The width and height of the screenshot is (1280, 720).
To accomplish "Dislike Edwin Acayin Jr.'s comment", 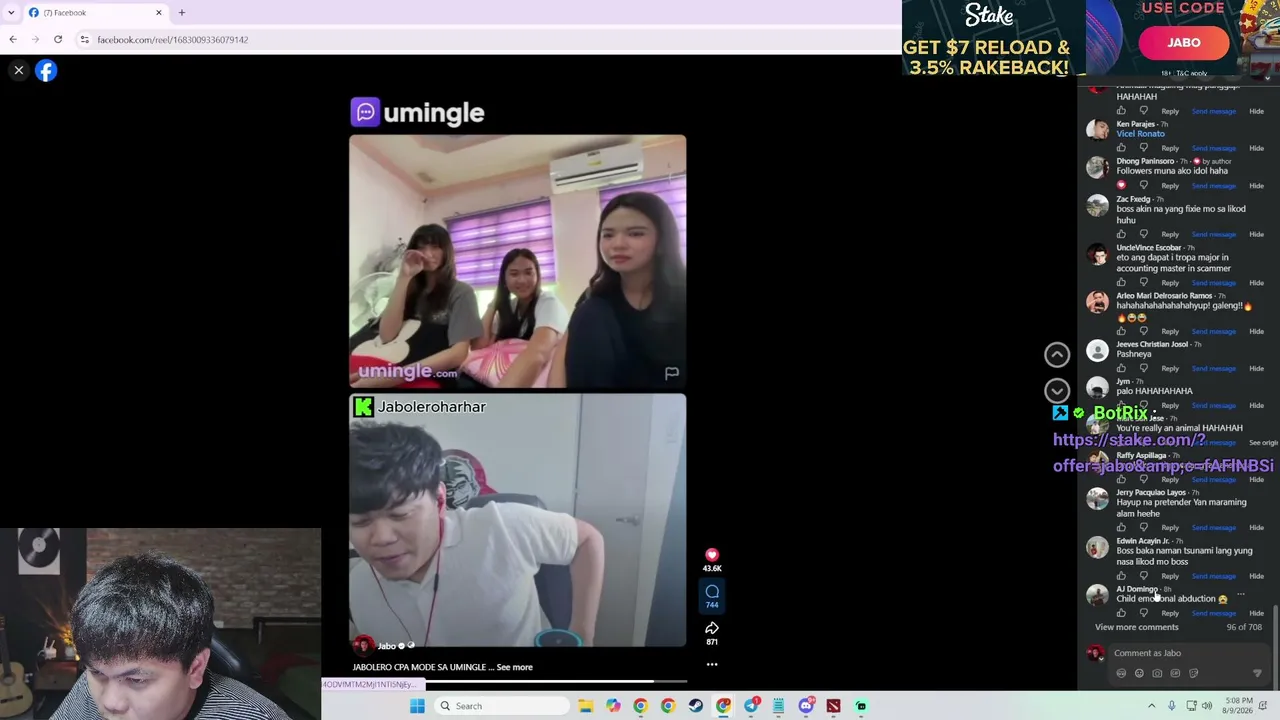I will [1144, 576].
